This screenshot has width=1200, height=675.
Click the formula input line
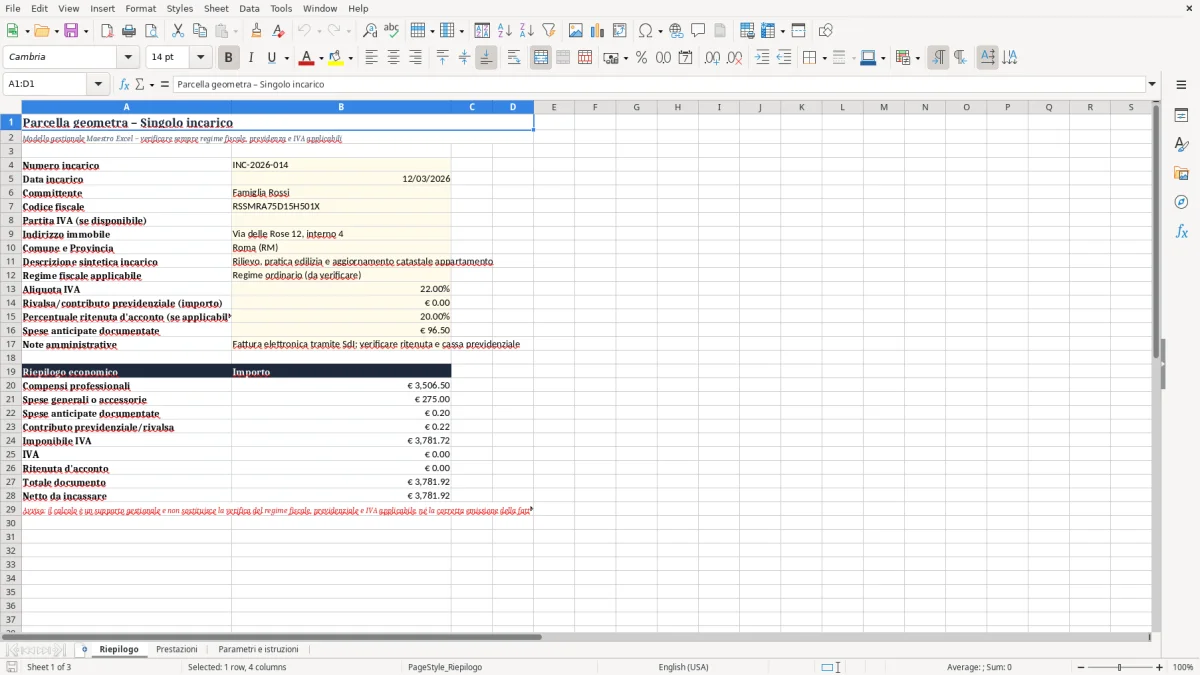pyautogui.click(x=658, y=84)
